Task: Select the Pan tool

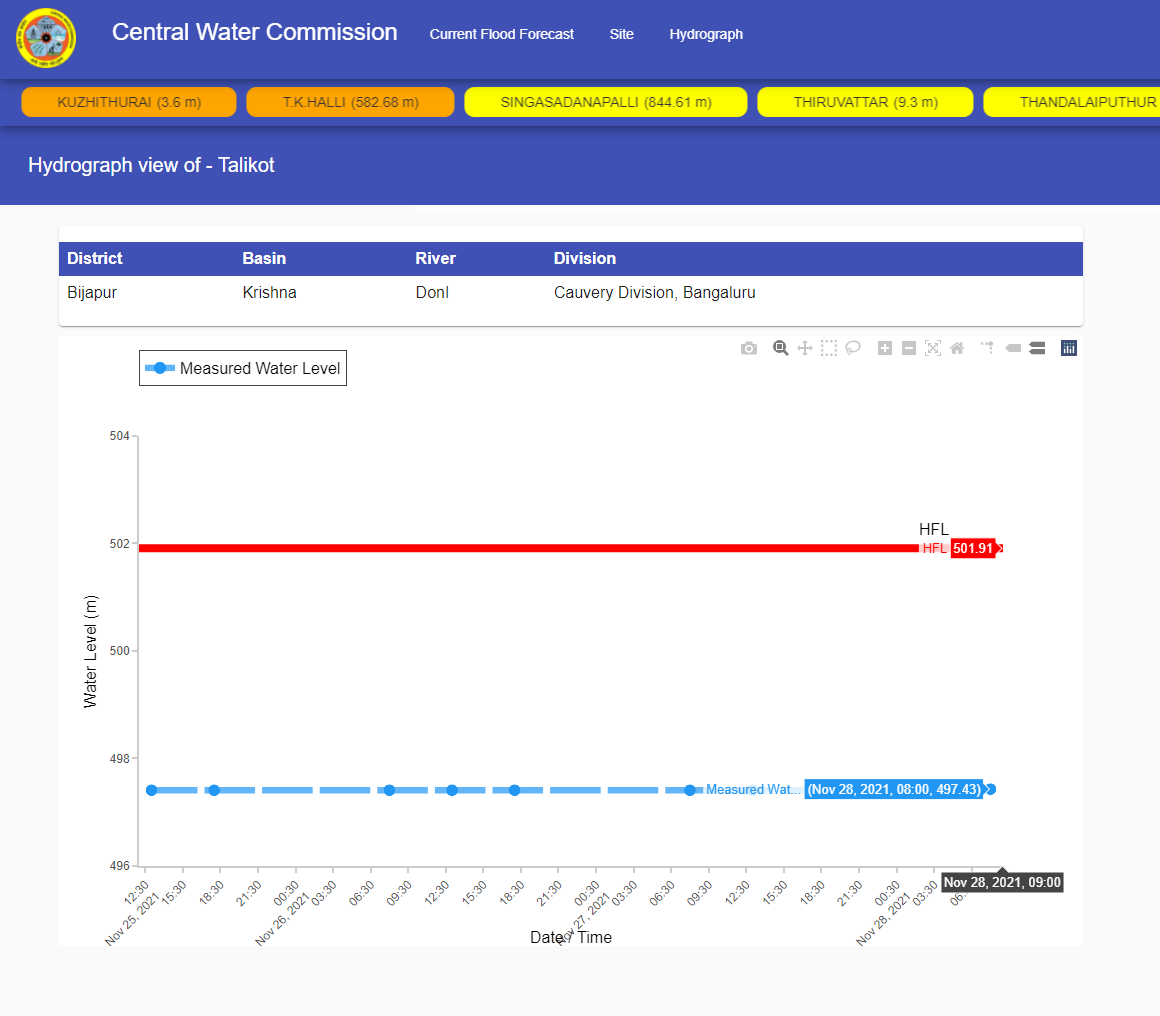Action: [x=805, y=348]
